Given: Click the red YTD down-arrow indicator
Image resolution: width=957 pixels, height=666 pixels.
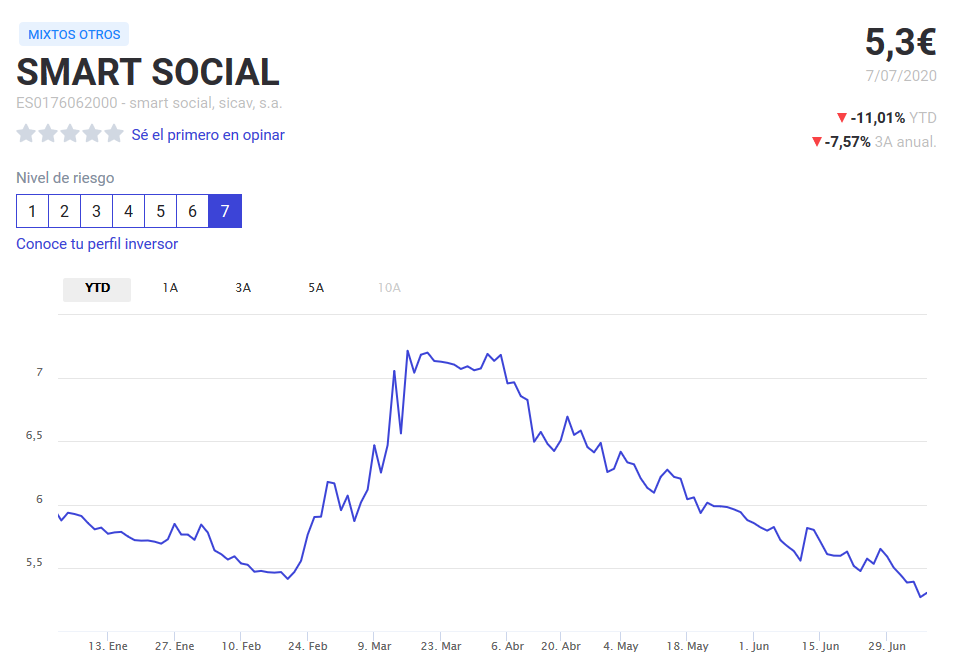Looking at the screenshot, I should 842,118.
